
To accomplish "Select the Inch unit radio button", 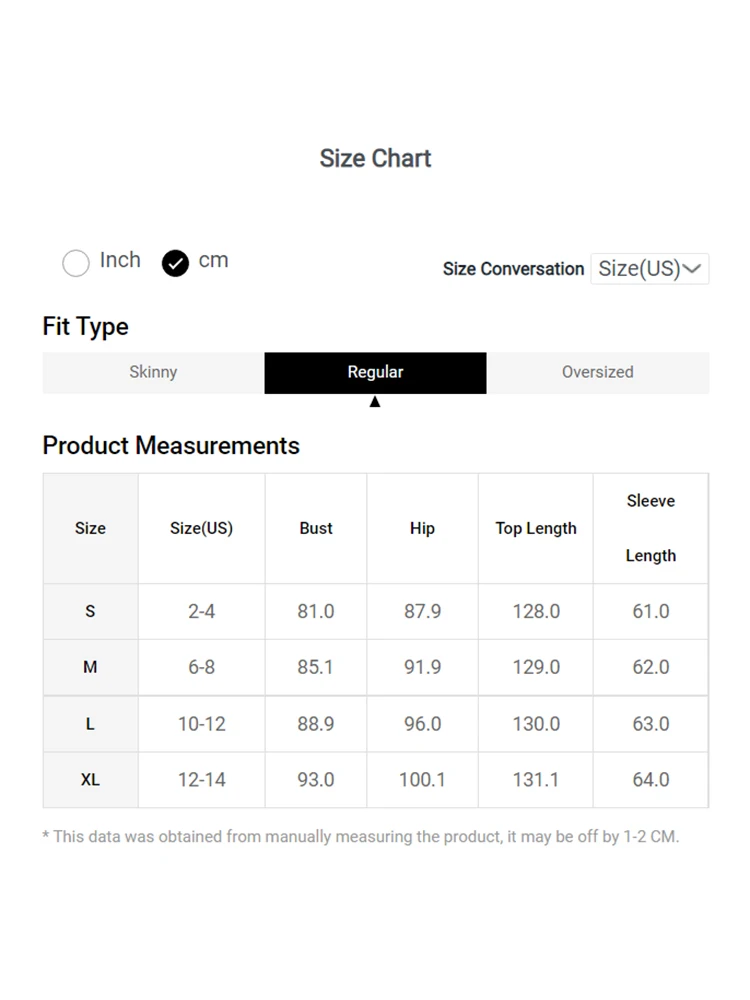I will [x=76, y=263].
